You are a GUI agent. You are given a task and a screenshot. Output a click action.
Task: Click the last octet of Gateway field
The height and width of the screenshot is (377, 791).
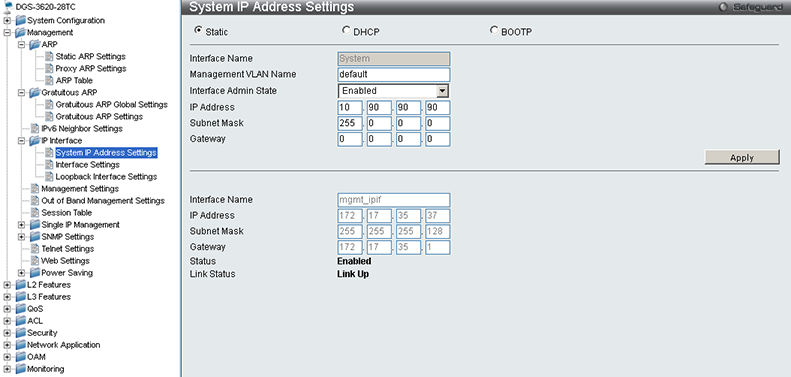[x=437, y=139]
